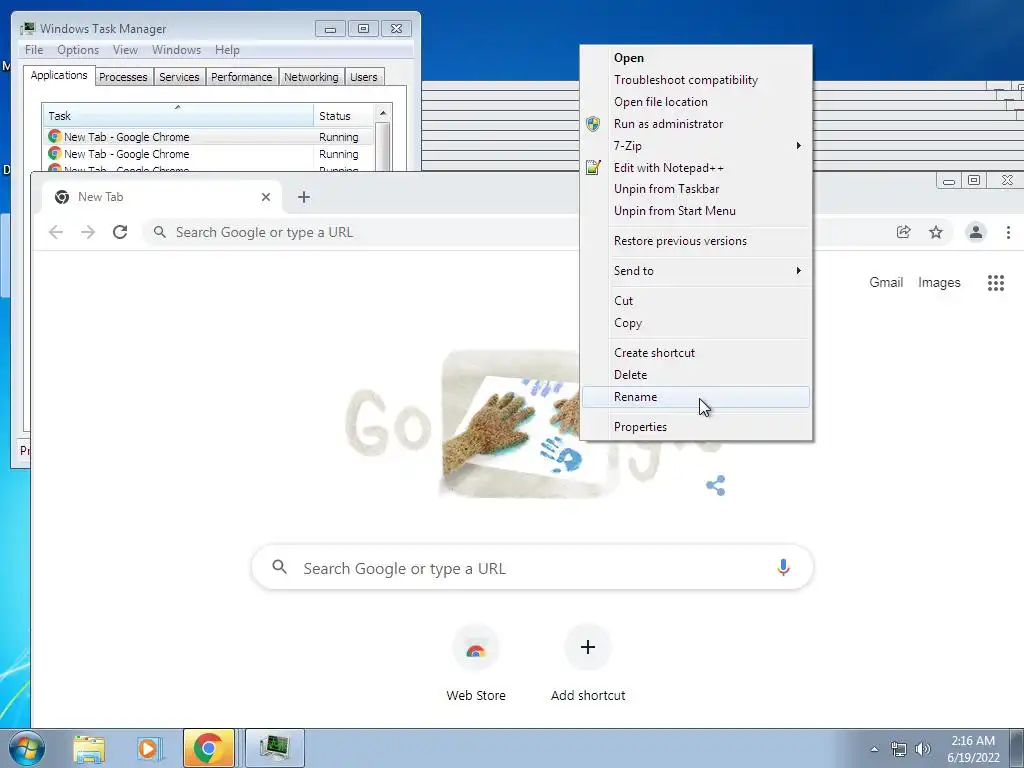Open the Task Manager Help menu
The image size is (1024, 768).
coord(227,50)
